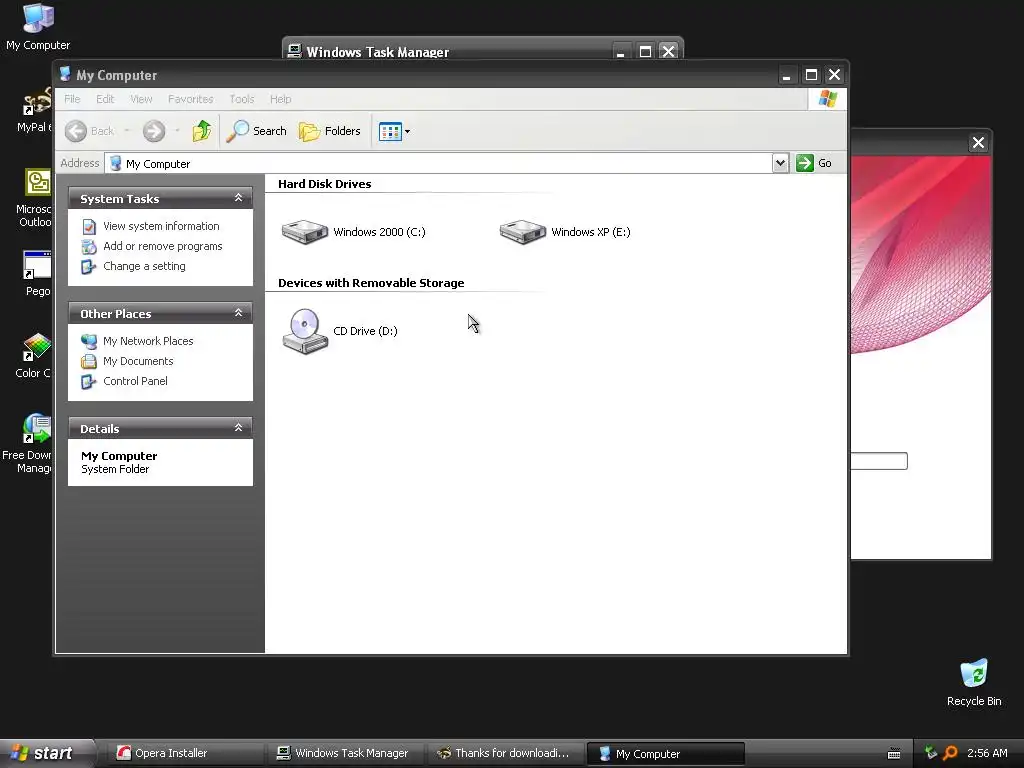Click My Computer taskbar button
This screenshot has width=1024, height=768.
tap(665, 754)
